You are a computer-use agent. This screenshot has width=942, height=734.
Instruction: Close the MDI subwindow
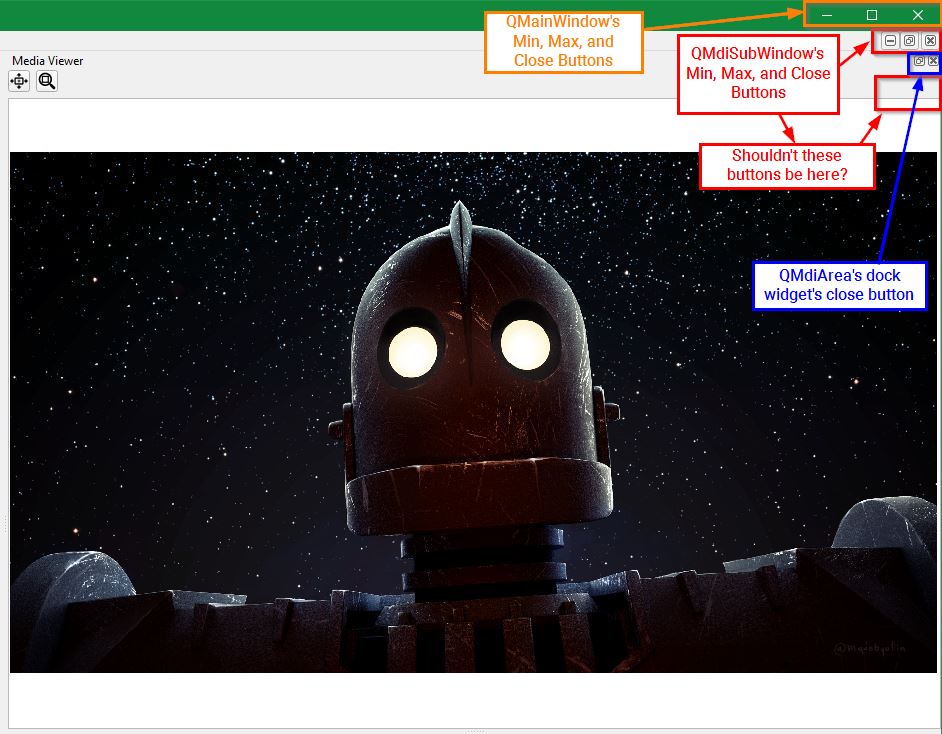(x=930, y=41)
